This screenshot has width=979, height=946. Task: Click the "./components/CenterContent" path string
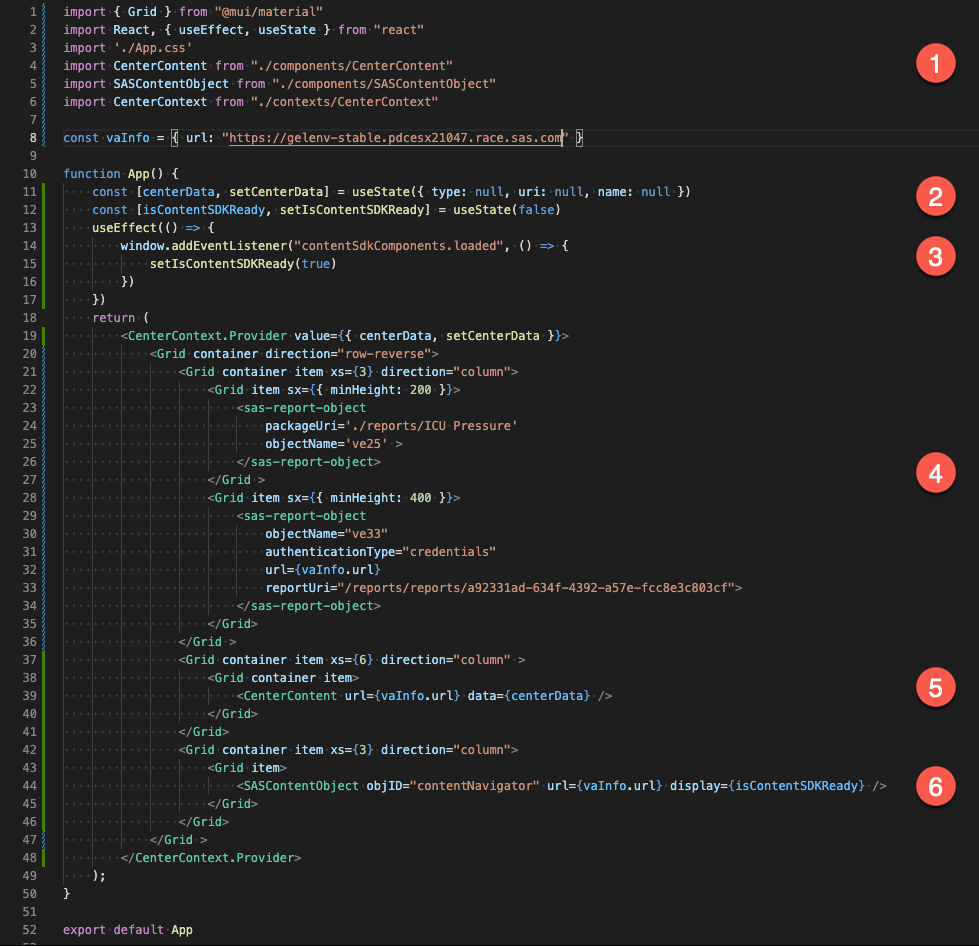coord(352,66)
